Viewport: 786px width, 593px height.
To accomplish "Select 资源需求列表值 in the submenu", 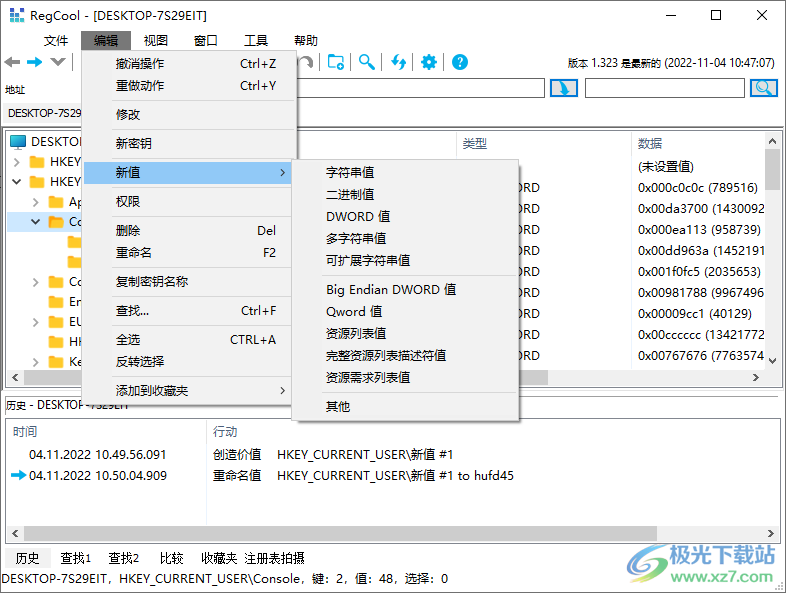I will tap(405, 378).
